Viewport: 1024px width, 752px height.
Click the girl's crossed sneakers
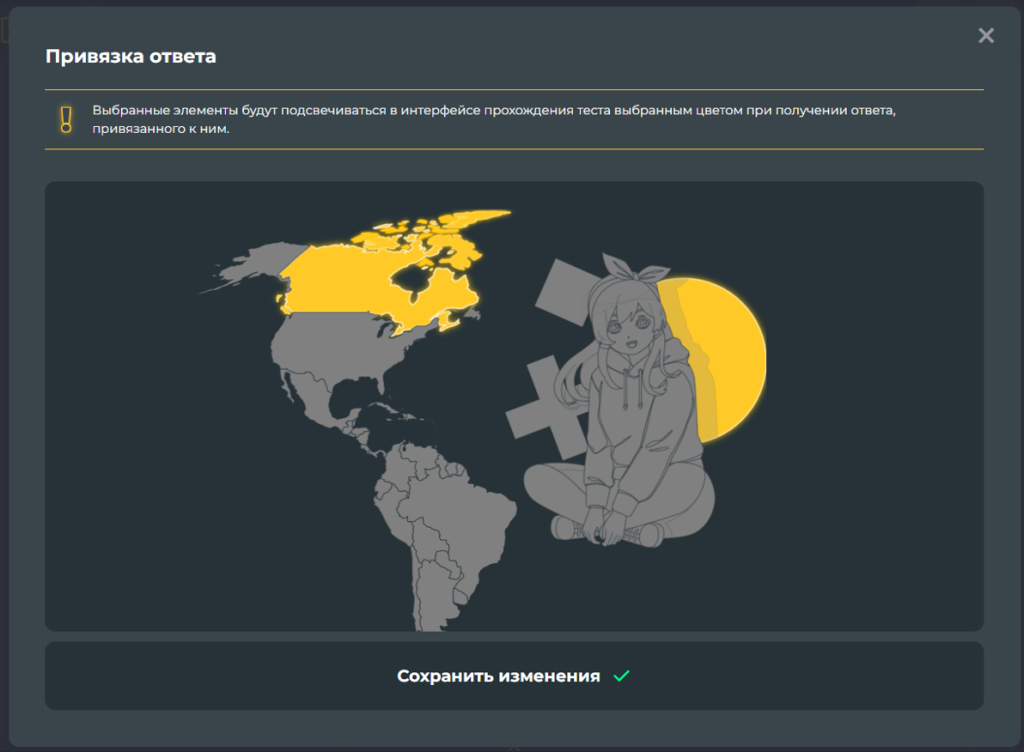pos(610,530)
